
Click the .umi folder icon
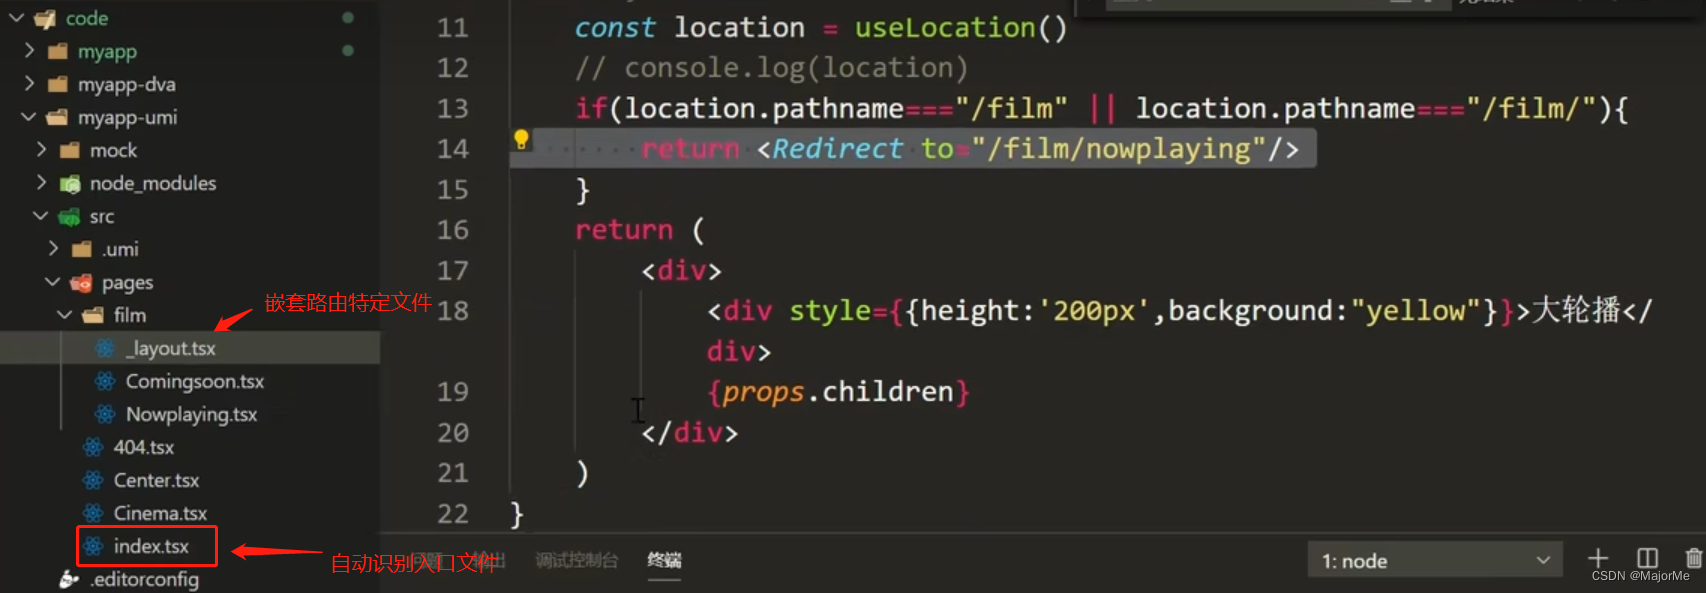click(x=82, y=249)
